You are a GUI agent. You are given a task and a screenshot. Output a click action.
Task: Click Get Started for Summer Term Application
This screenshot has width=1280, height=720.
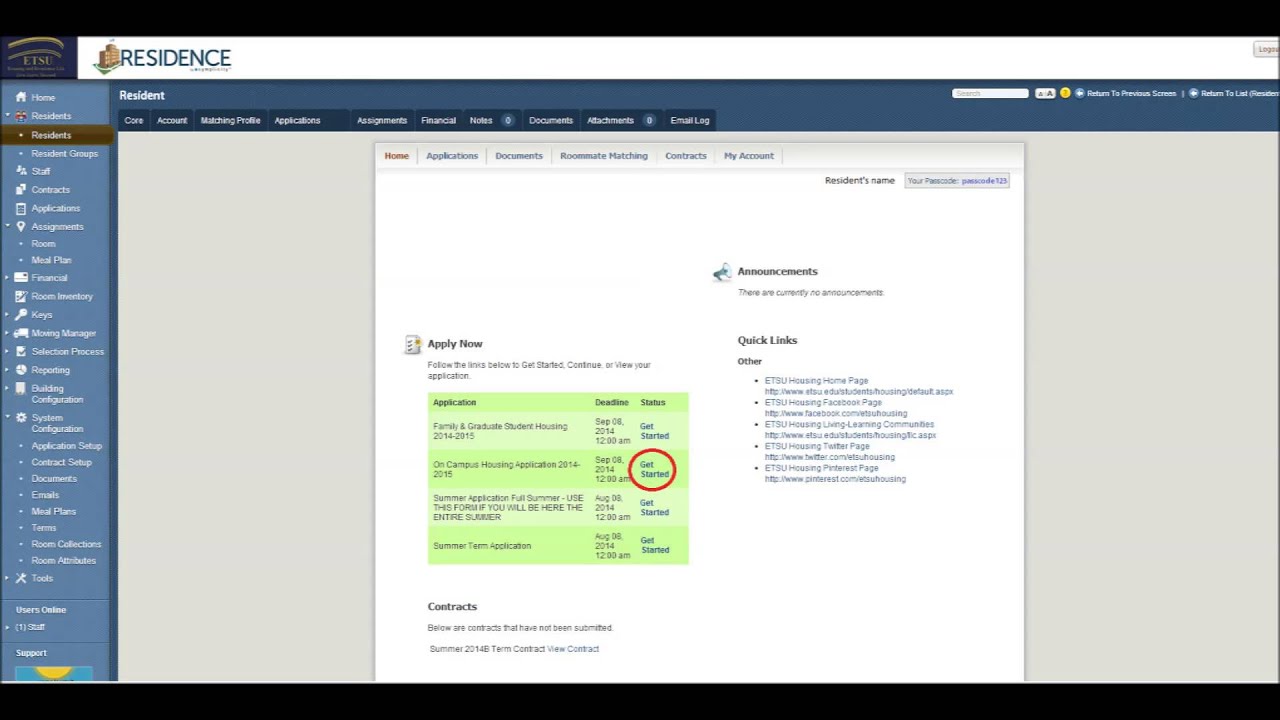pyautogui.click(x=654, y=545)
